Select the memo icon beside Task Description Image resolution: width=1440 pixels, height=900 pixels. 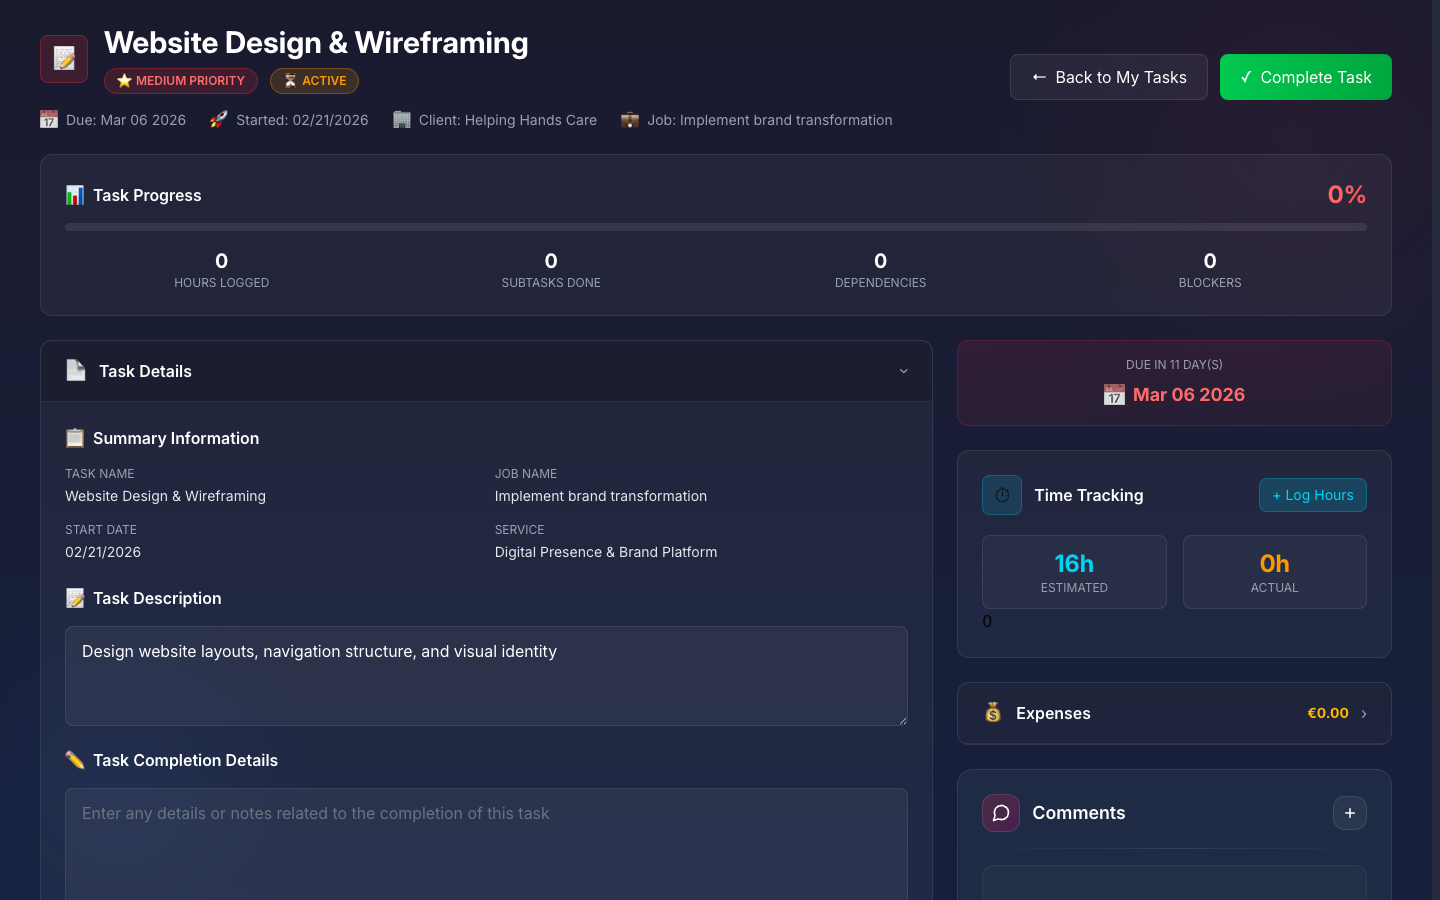point(74,597)
